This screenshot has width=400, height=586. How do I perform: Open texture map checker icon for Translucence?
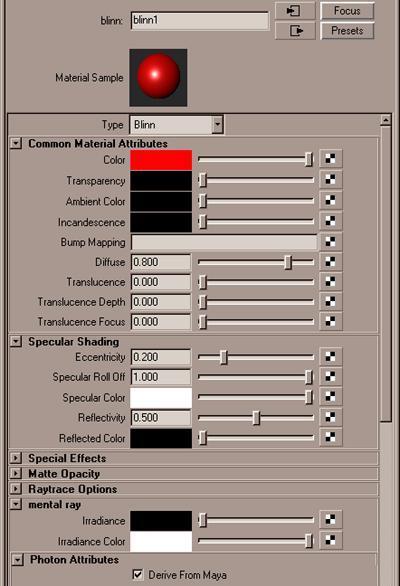[x=330, y=282]
